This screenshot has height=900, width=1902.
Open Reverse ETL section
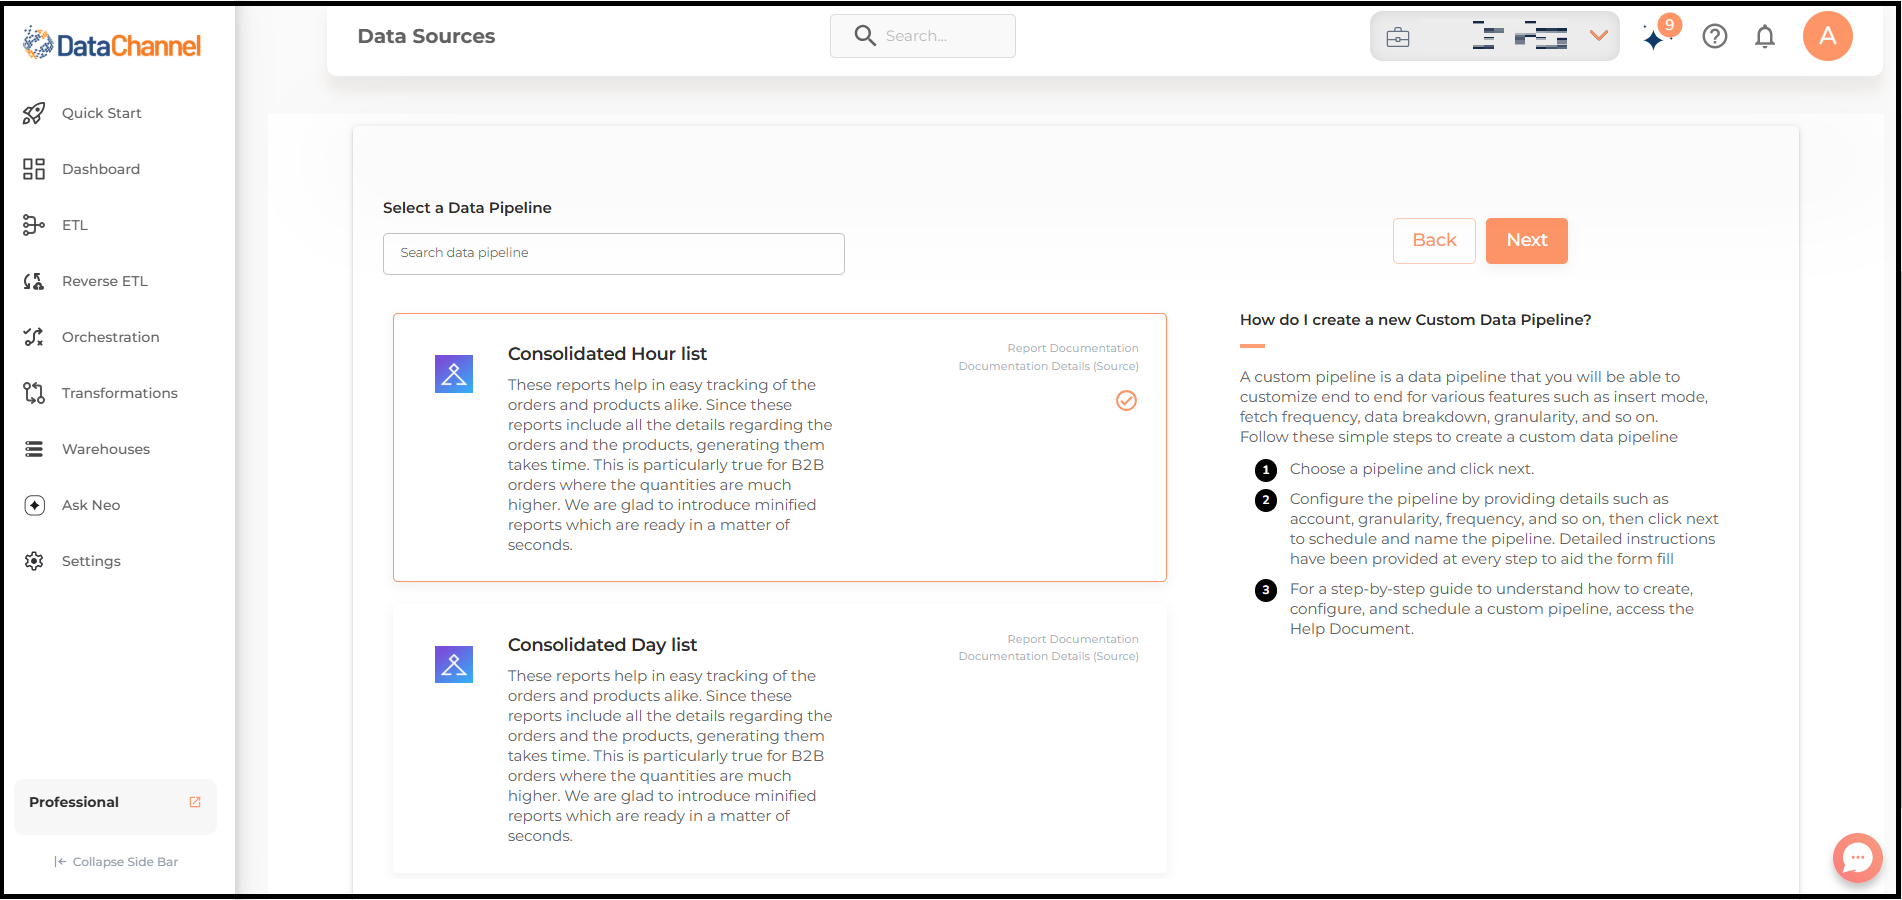tap(105, 281)
